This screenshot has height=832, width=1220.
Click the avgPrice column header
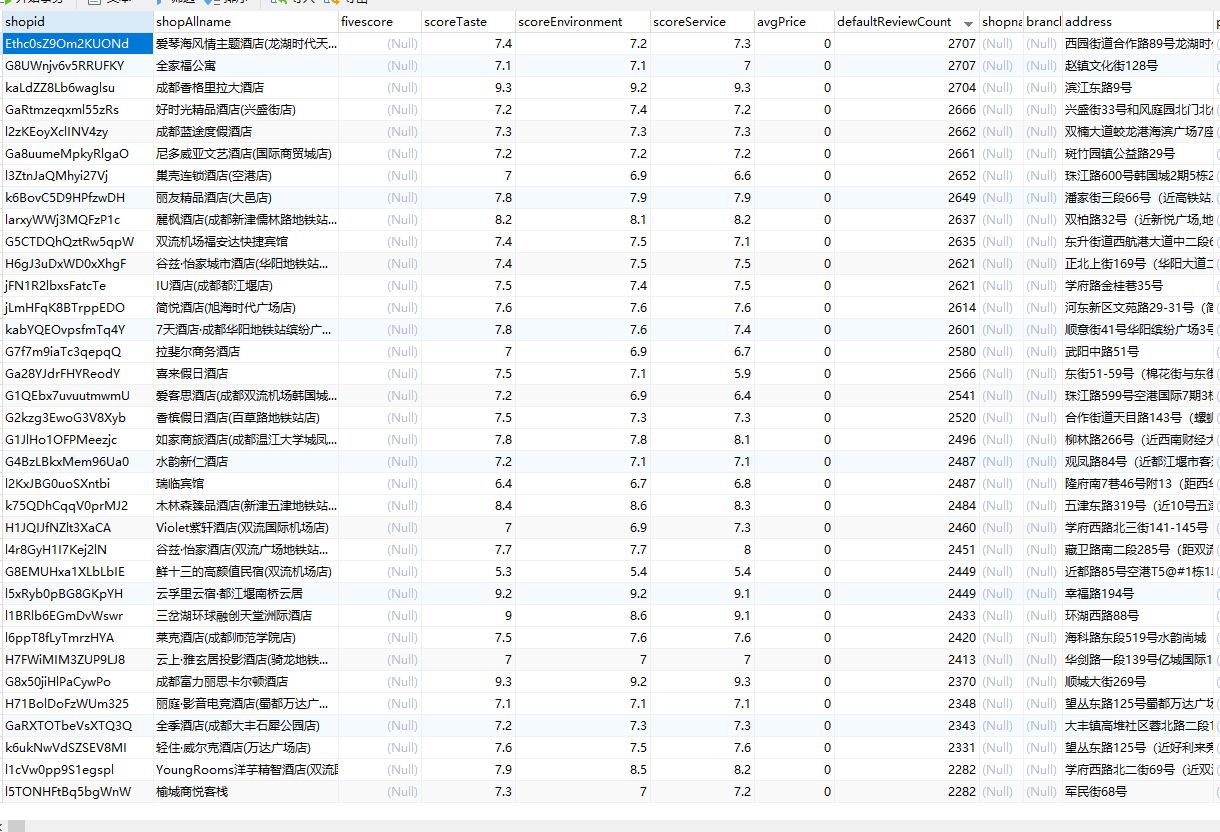tap(793, 21)
